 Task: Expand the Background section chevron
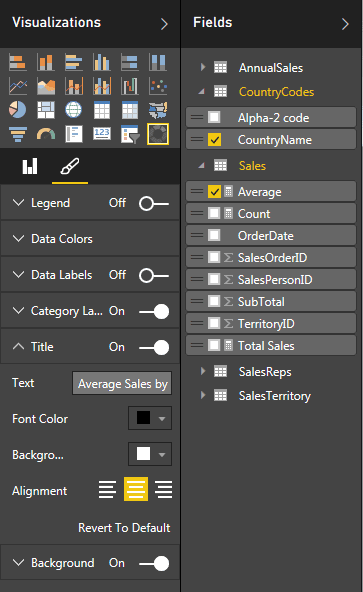pos(19,563)
